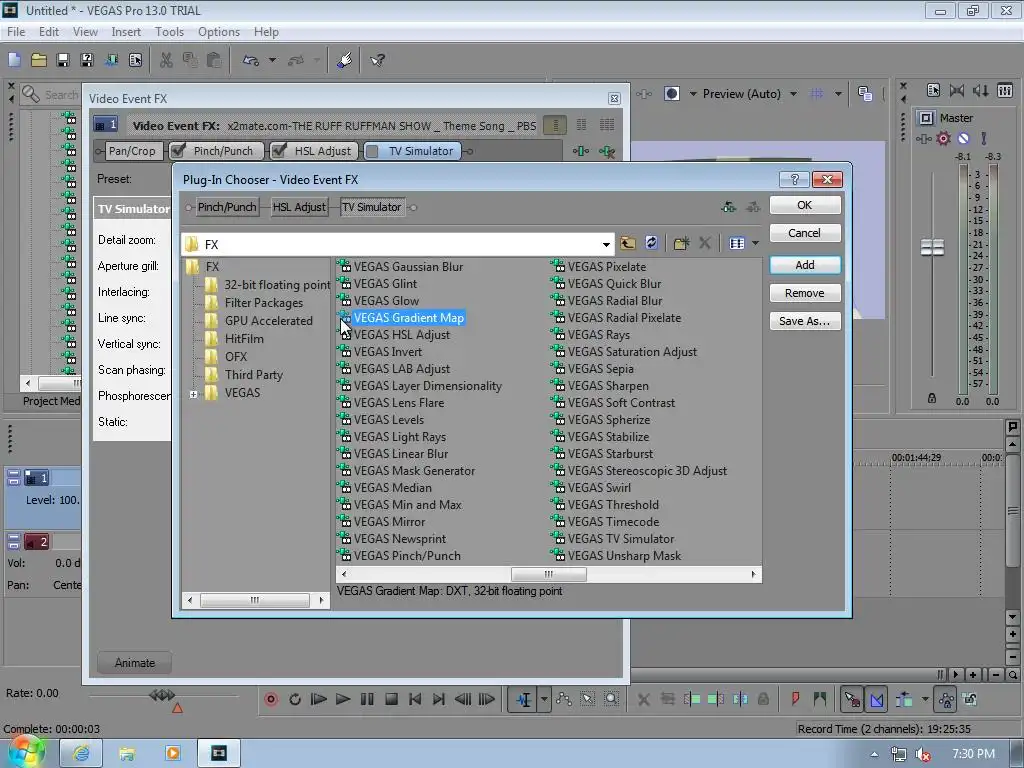Image resolution: width=1024 pixels, height=768 pixels.
Task: Click the Views icon in Plug-In Chooser
Action: (737, 244)
